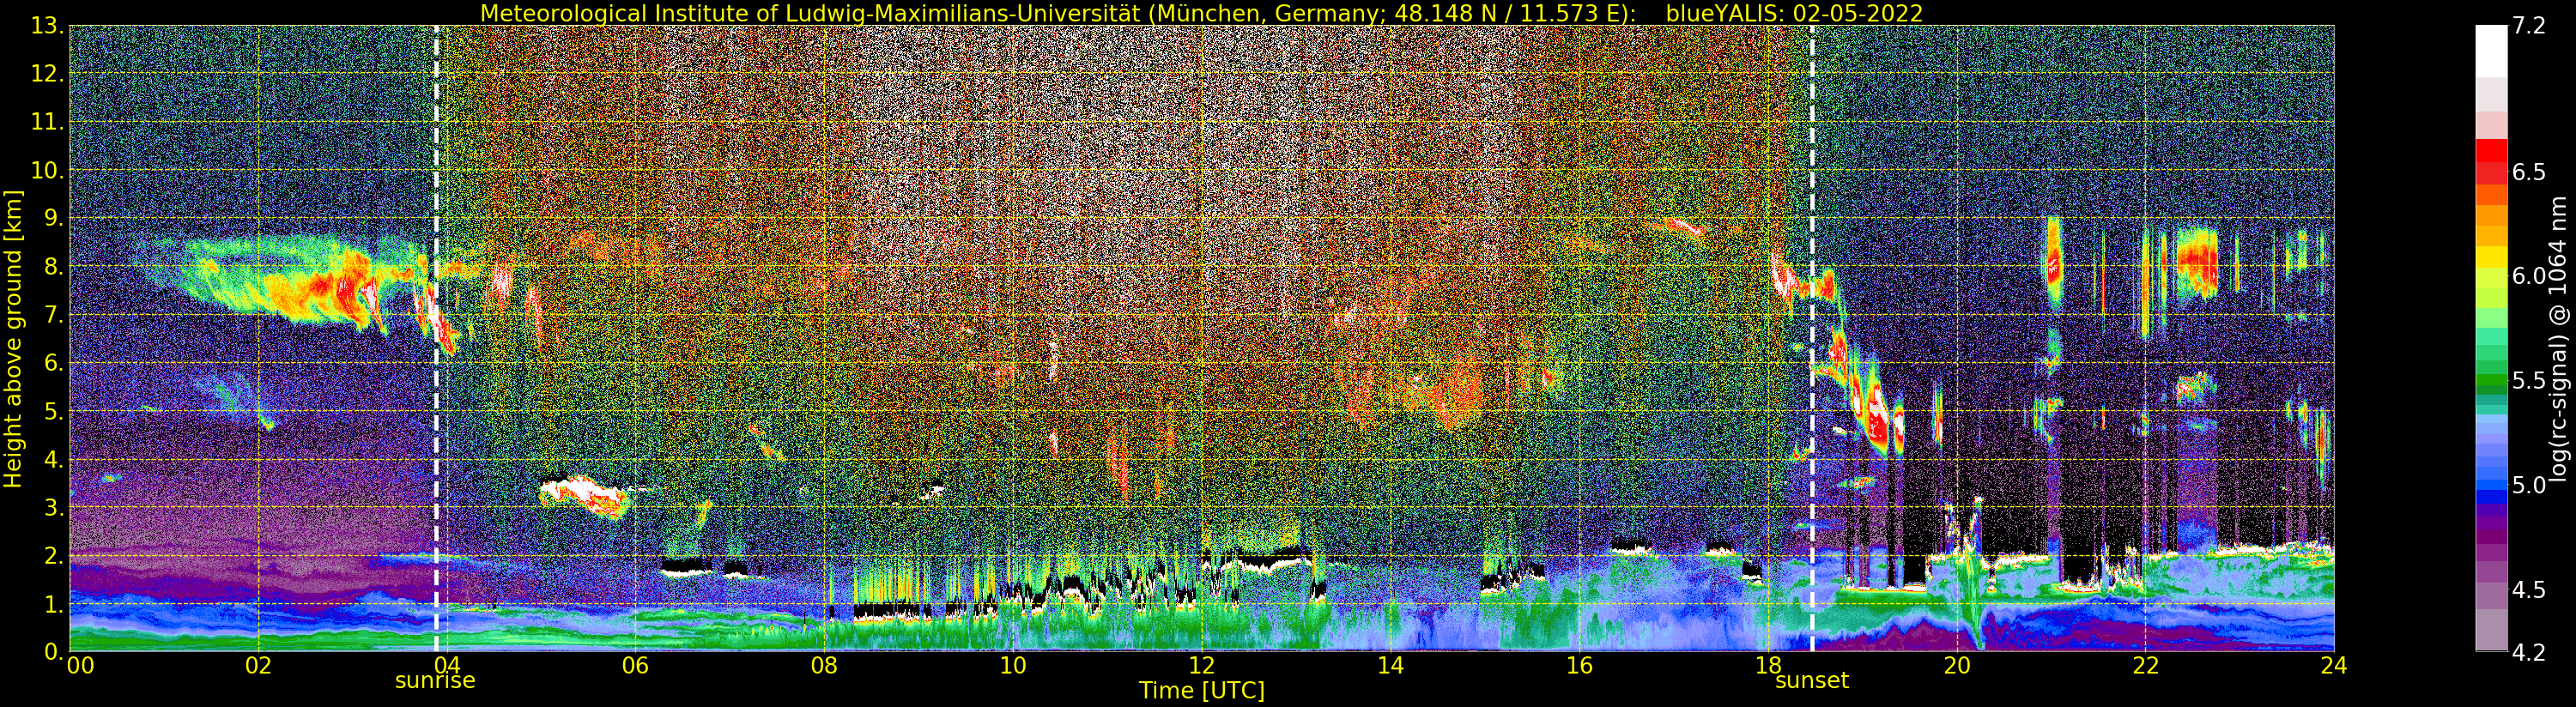This screenshot has width=2576, height=707.
Task: Click the height axis tick label 13.
Action: pos(46,26)
